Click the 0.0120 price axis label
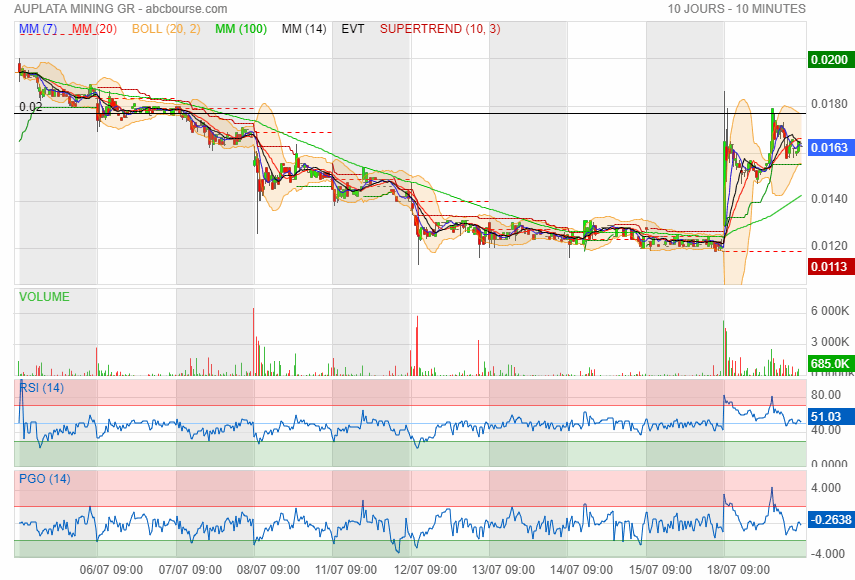855x580 pixels. (x=829, y=246)
